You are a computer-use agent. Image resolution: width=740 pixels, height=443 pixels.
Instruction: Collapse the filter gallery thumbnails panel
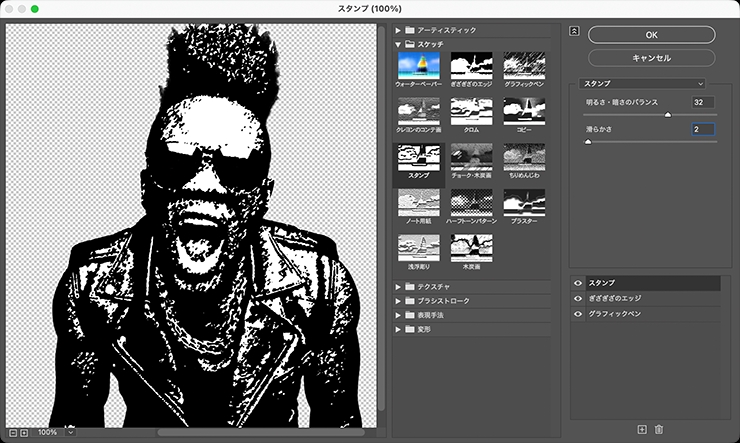[x=574, y=31]
